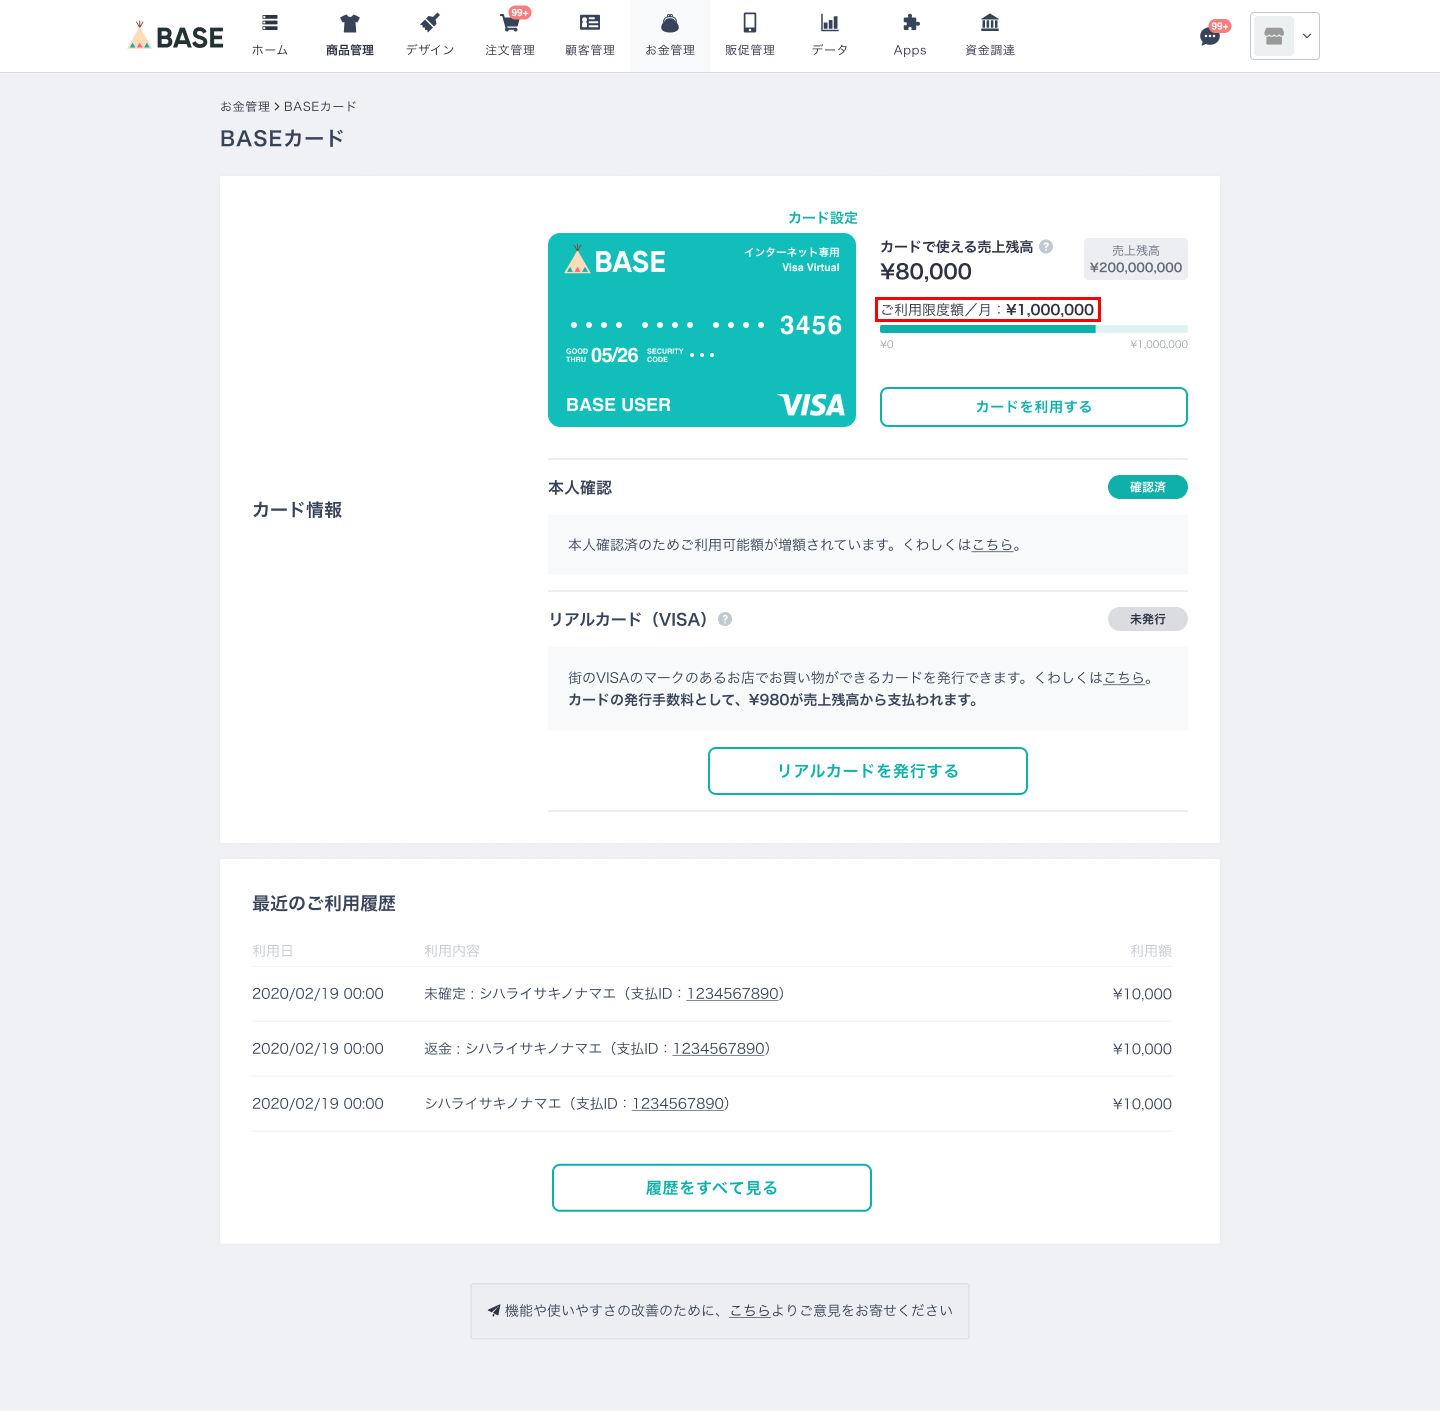Click paper plane feedback icon
1440x1411 pixels.
pyautogui.click(x=494, y=1310)
